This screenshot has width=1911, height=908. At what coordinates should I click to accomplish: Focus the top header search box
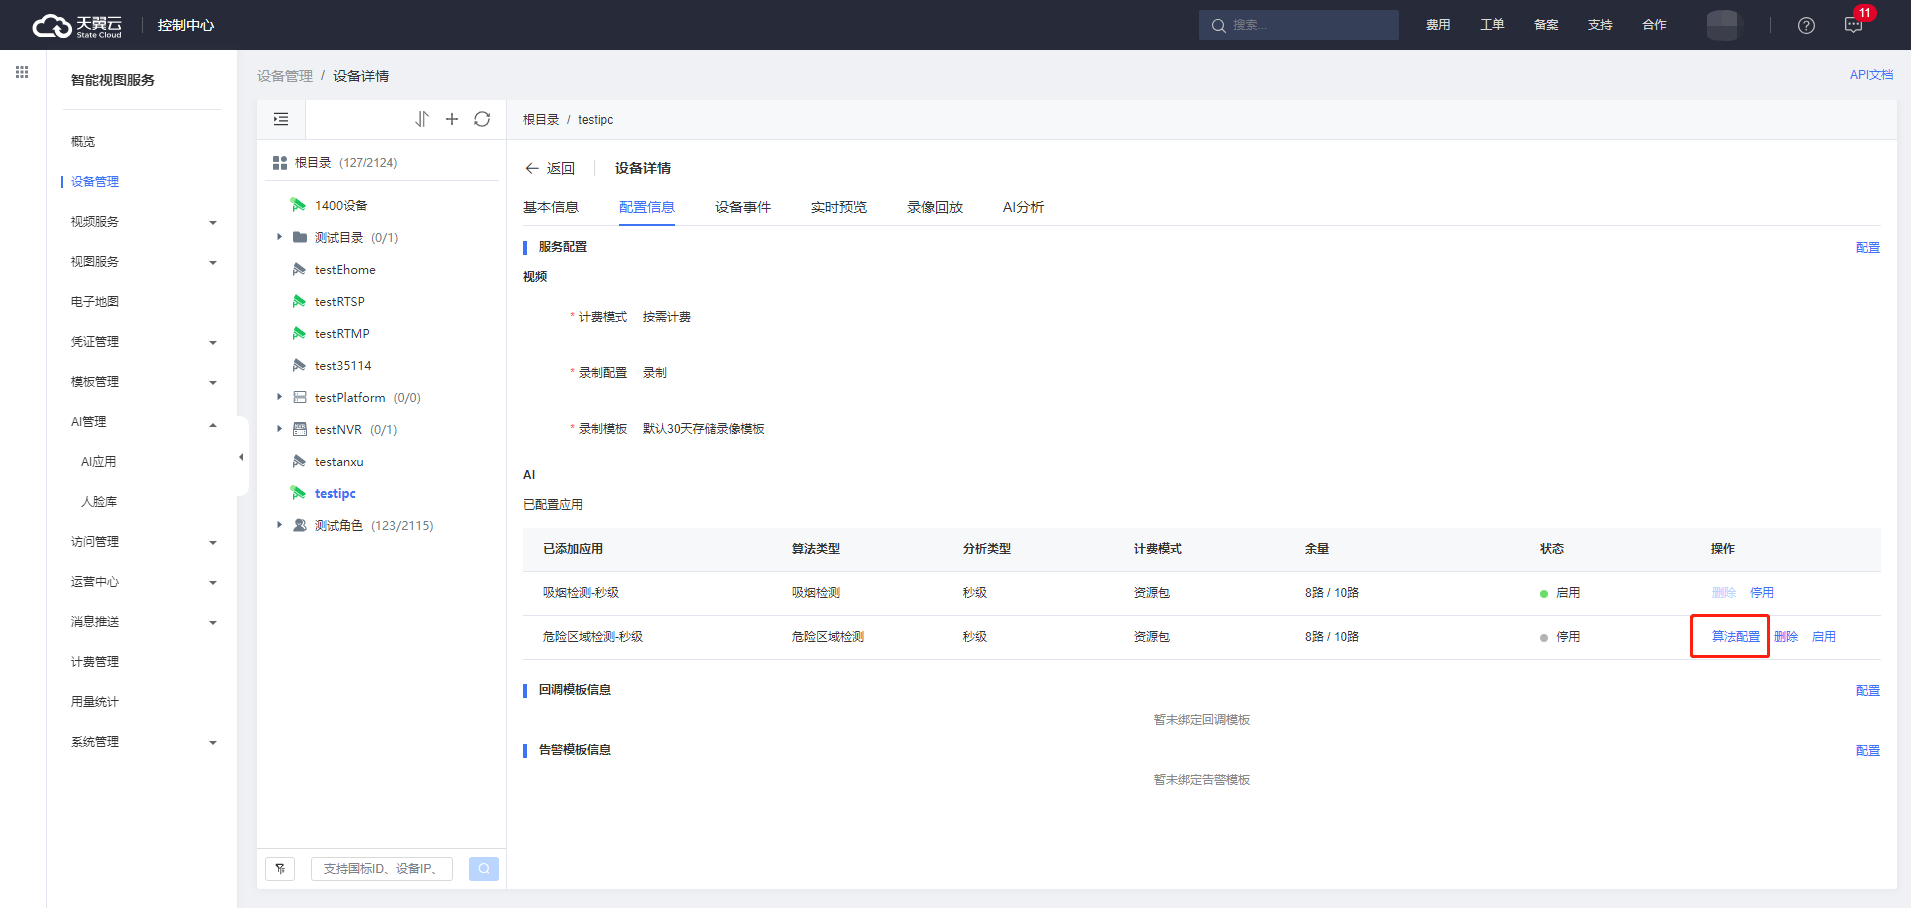click(1299, 25)
